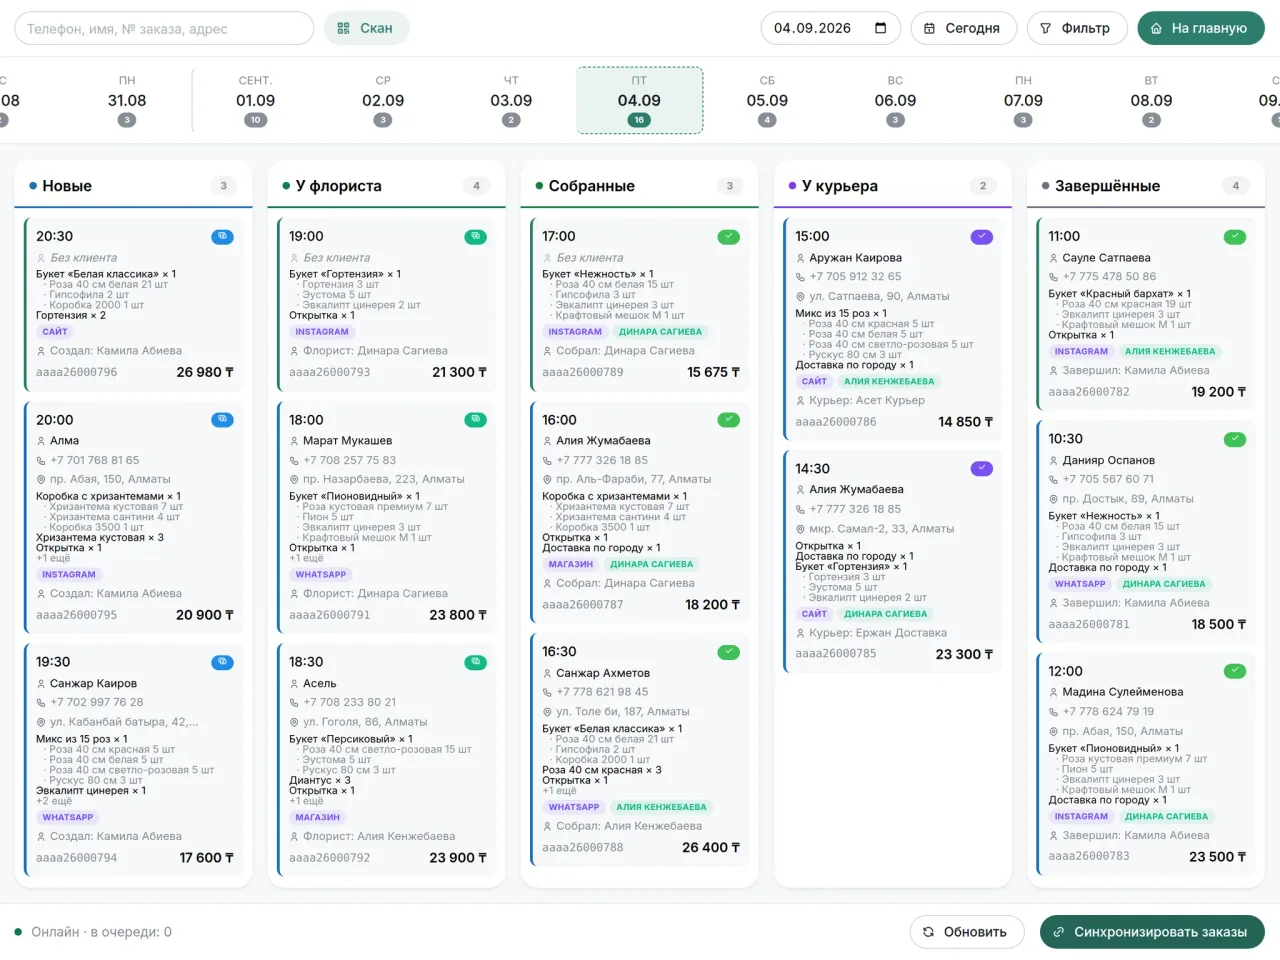
Task: Click Синхронизировать заказы button
Action: [1152, 932]
